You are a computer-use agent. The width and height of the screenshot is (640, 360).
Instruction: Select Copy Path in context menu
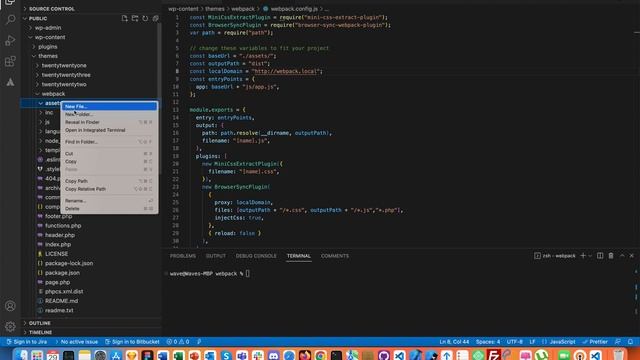tap(109, 181)
